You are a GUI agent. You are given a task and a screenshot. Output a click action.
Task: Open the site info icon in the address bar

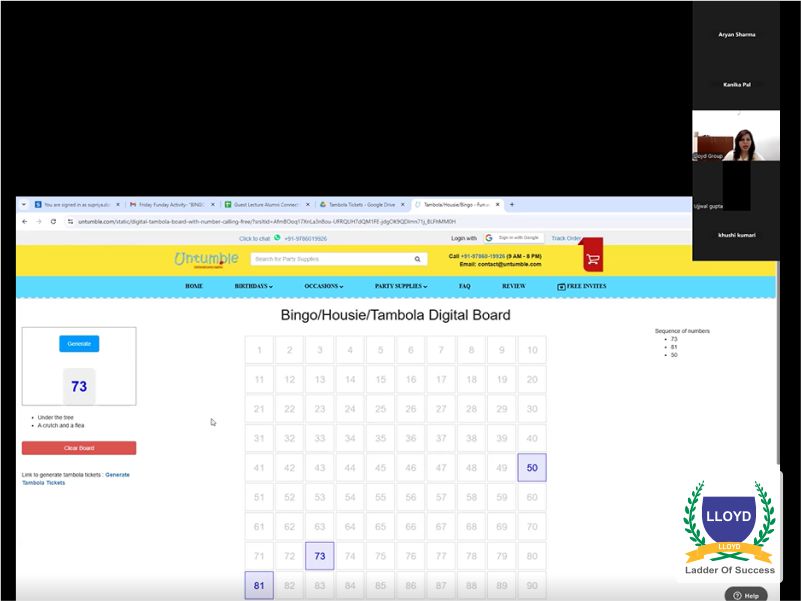[x=70, y=221]
